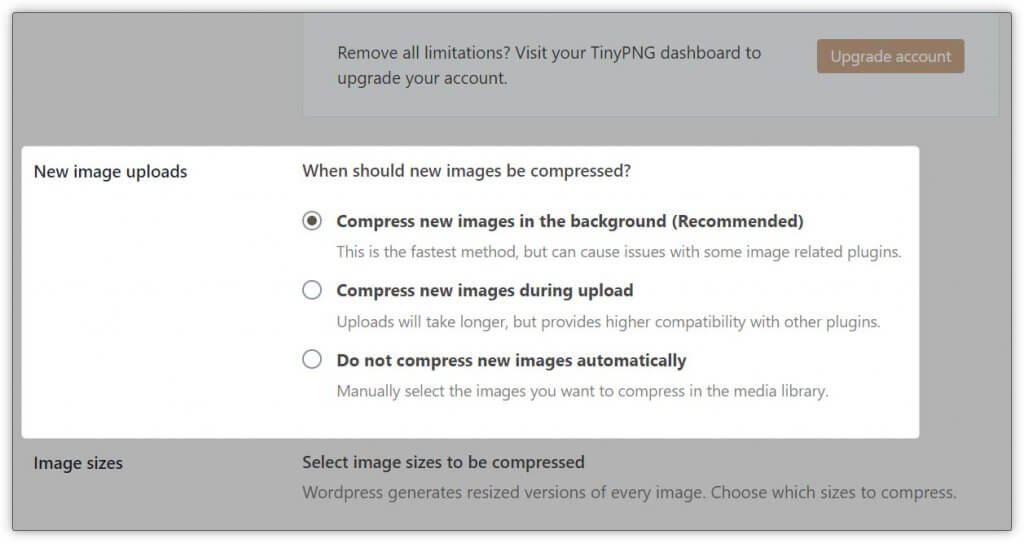The image size is (1024, 543).
Task: Click the 'Uploads will take longer' description
Action: click(607, 322)
